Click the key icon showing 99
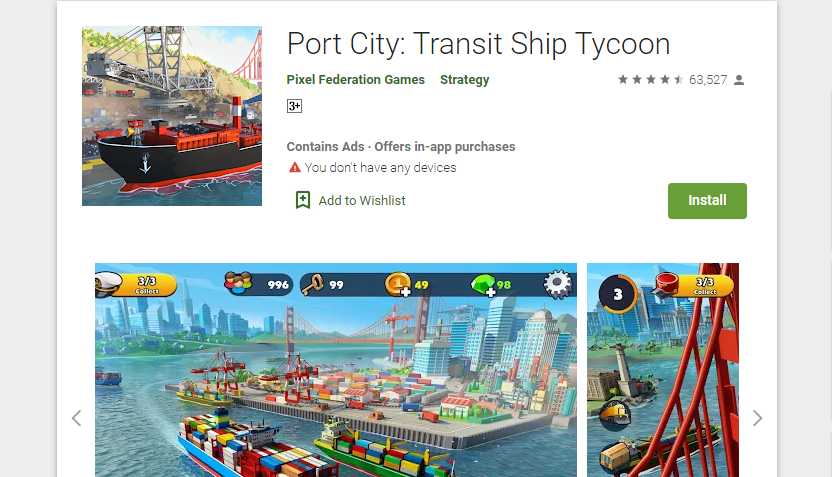832x477 pixels. (x=313, y=285)
